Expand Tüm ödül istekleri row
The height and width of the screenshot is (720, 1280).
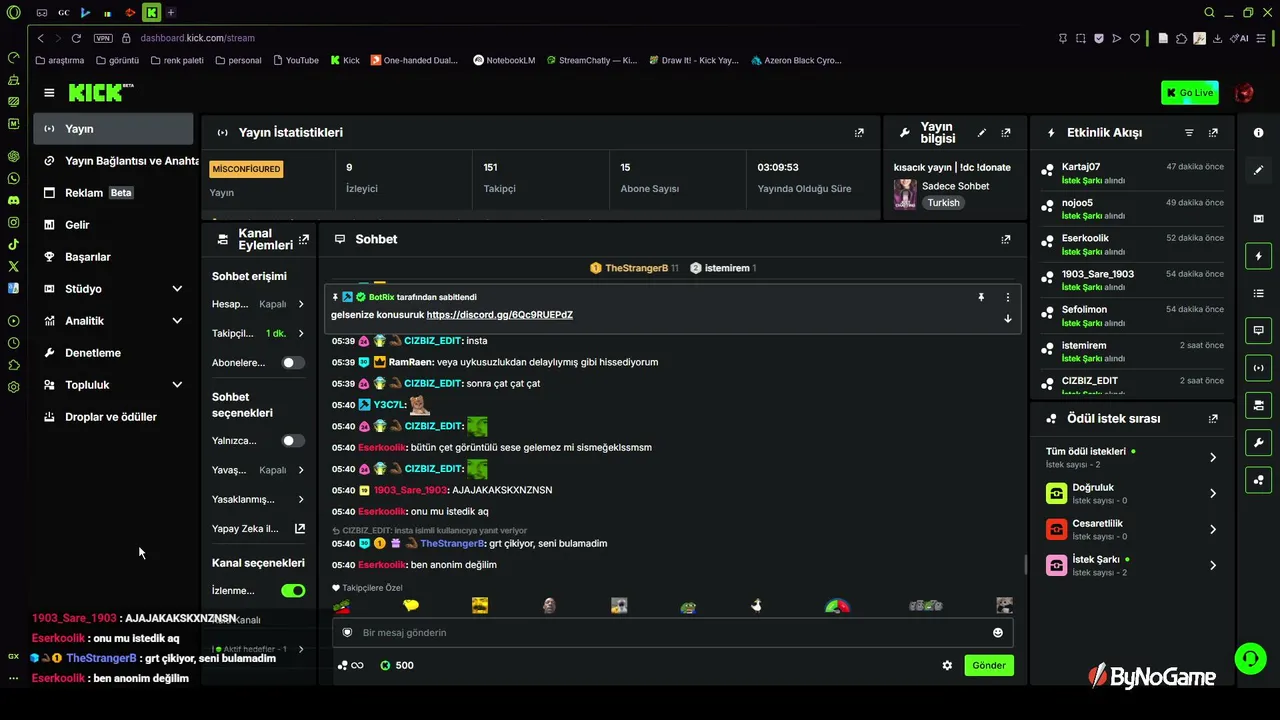pyautogui.click(x=1213, y=457)
